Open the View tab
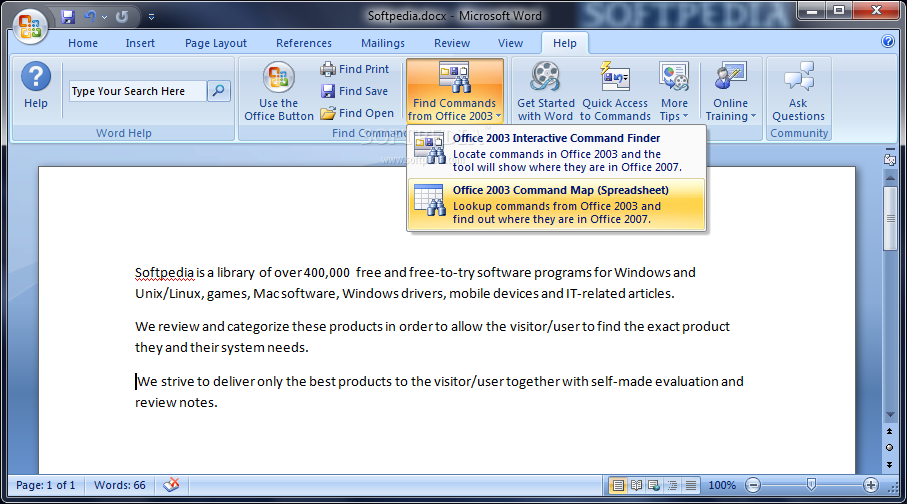This screenshot has width=907, height=504. [510, 43]
